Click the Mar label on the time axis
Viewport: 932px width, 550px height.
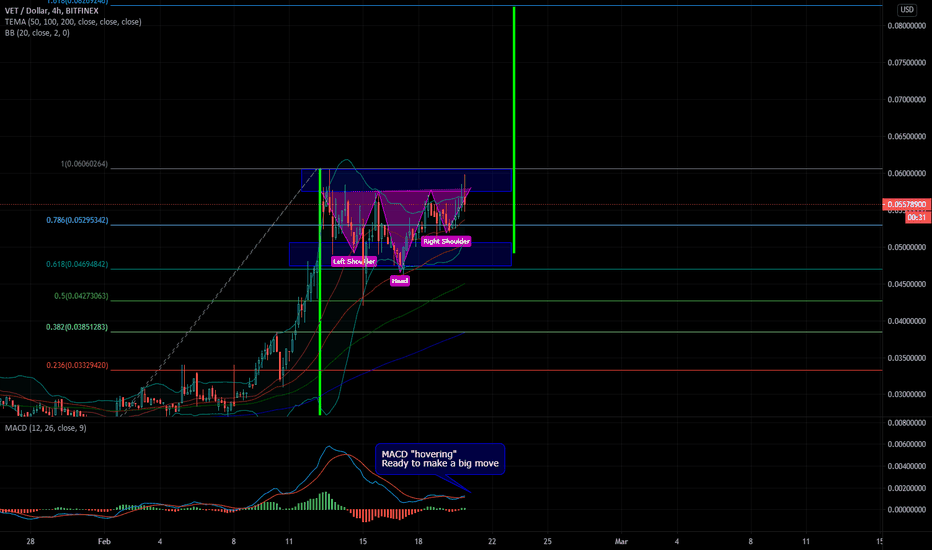pos(621,541)
